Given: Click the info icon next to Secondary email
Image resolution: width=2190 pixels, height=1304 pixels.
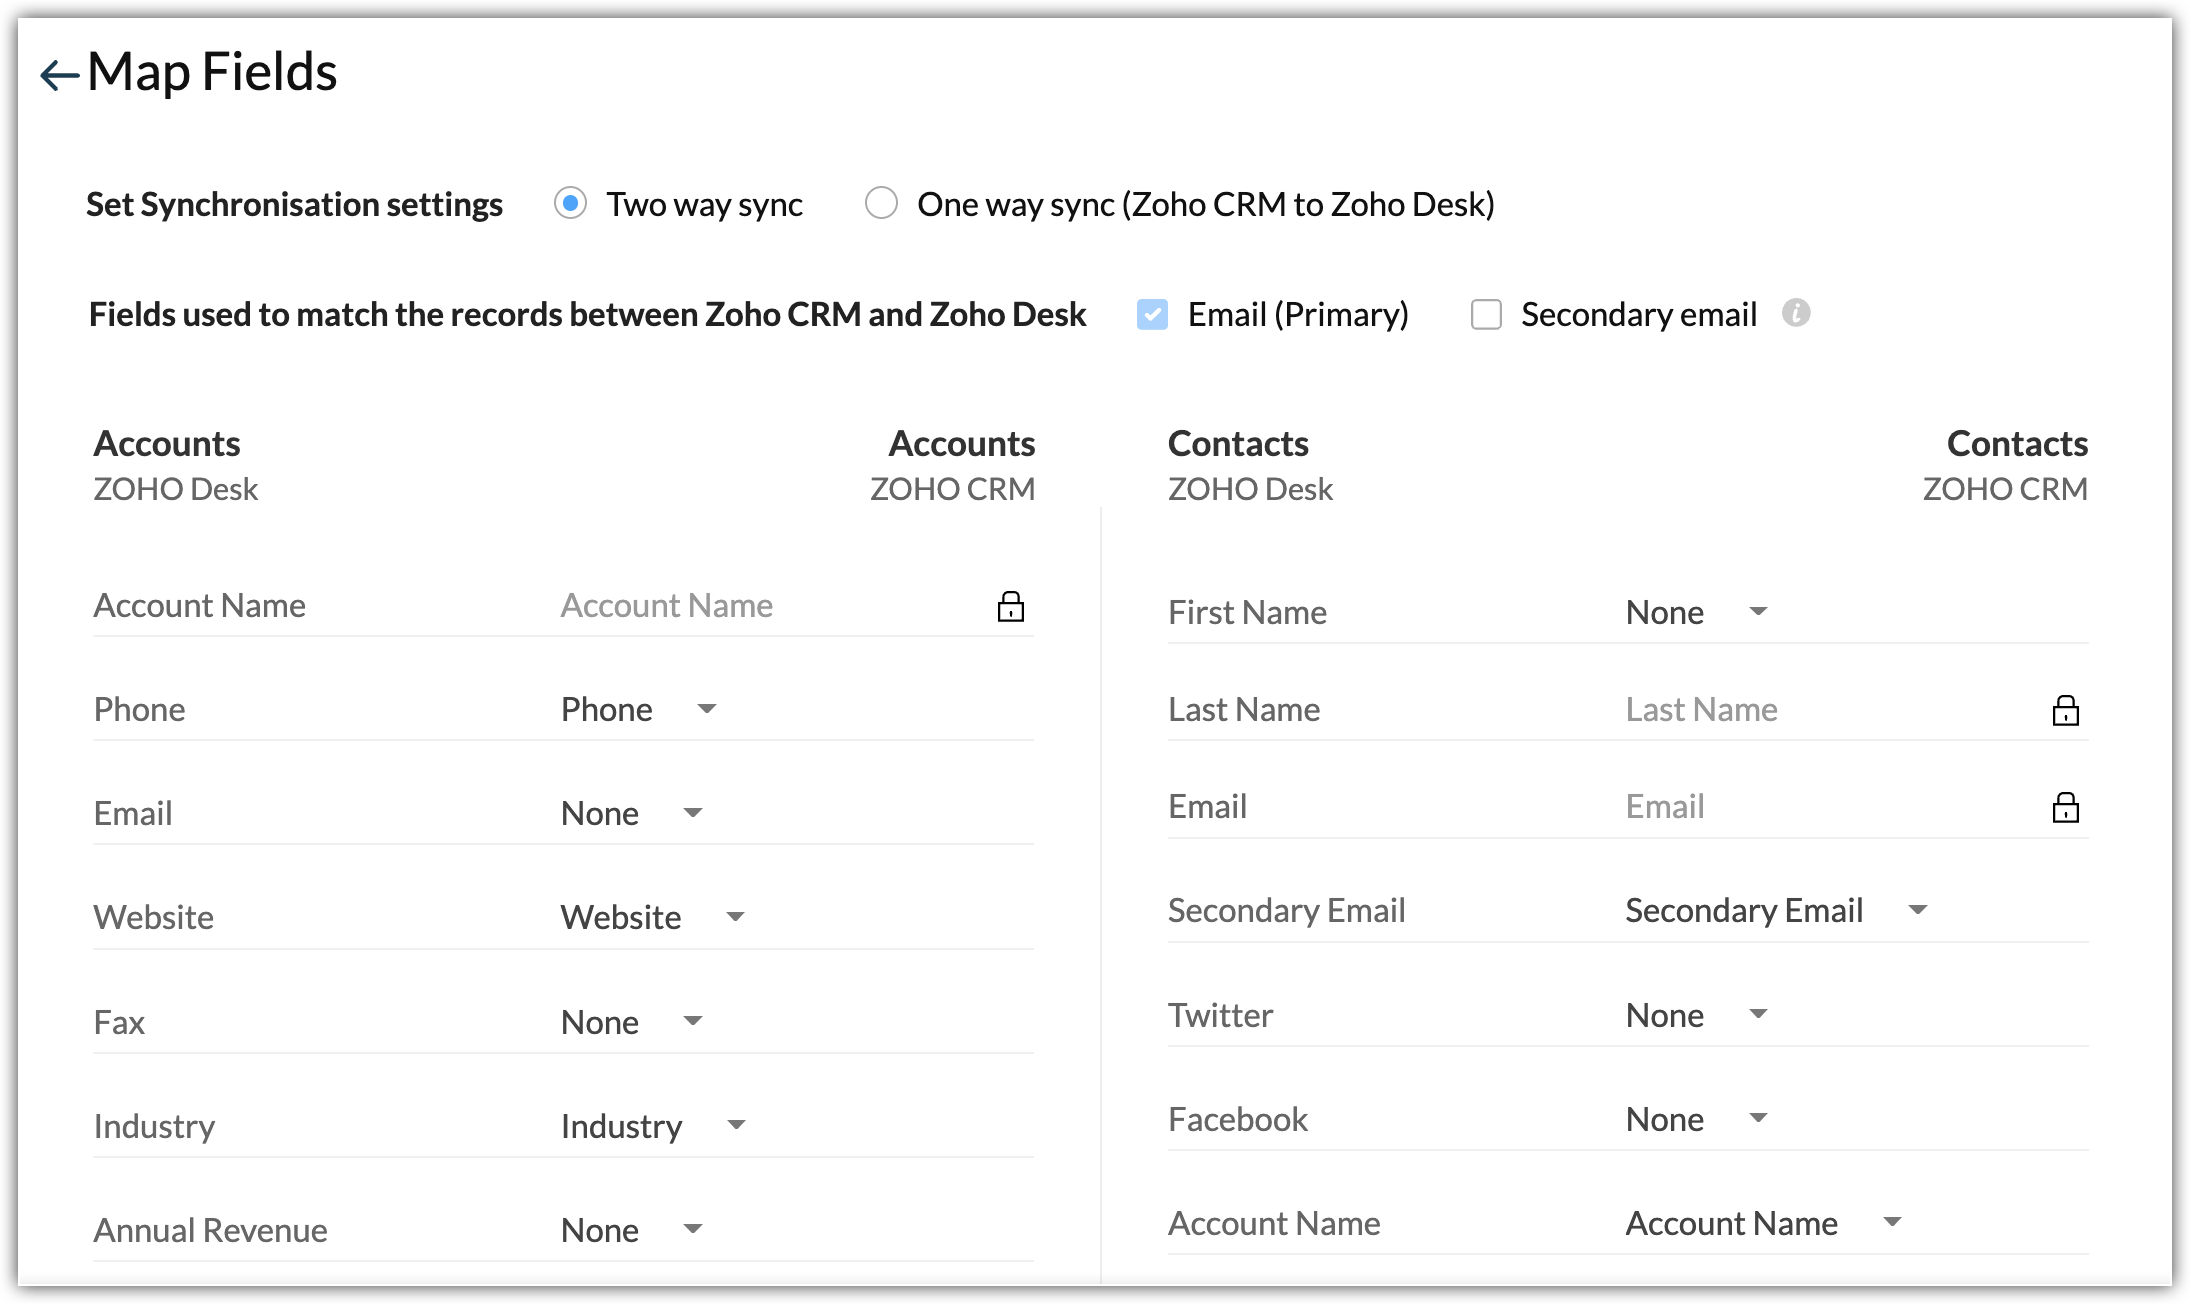Looking at the screenshot, I should [x=1796, y=313].
